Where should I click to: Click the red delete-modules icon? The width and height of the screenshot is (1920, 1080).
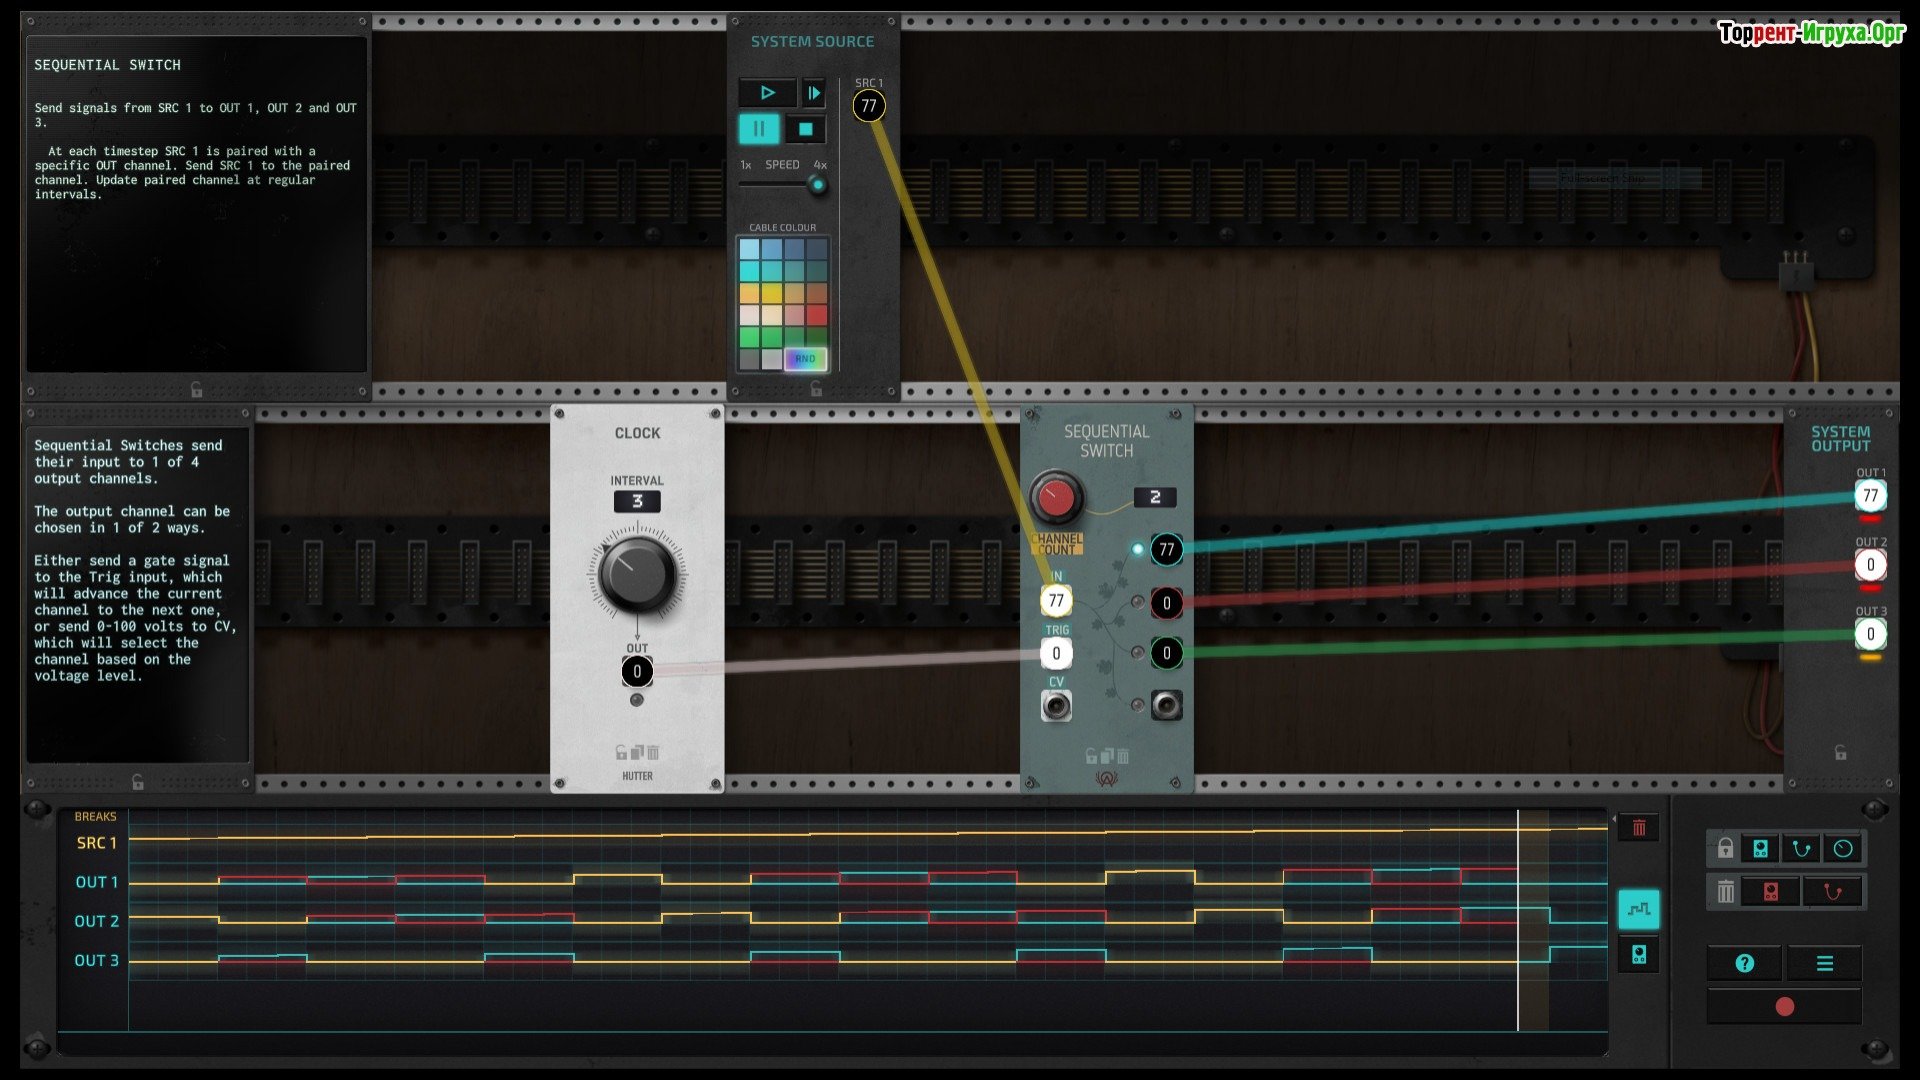1770,892
